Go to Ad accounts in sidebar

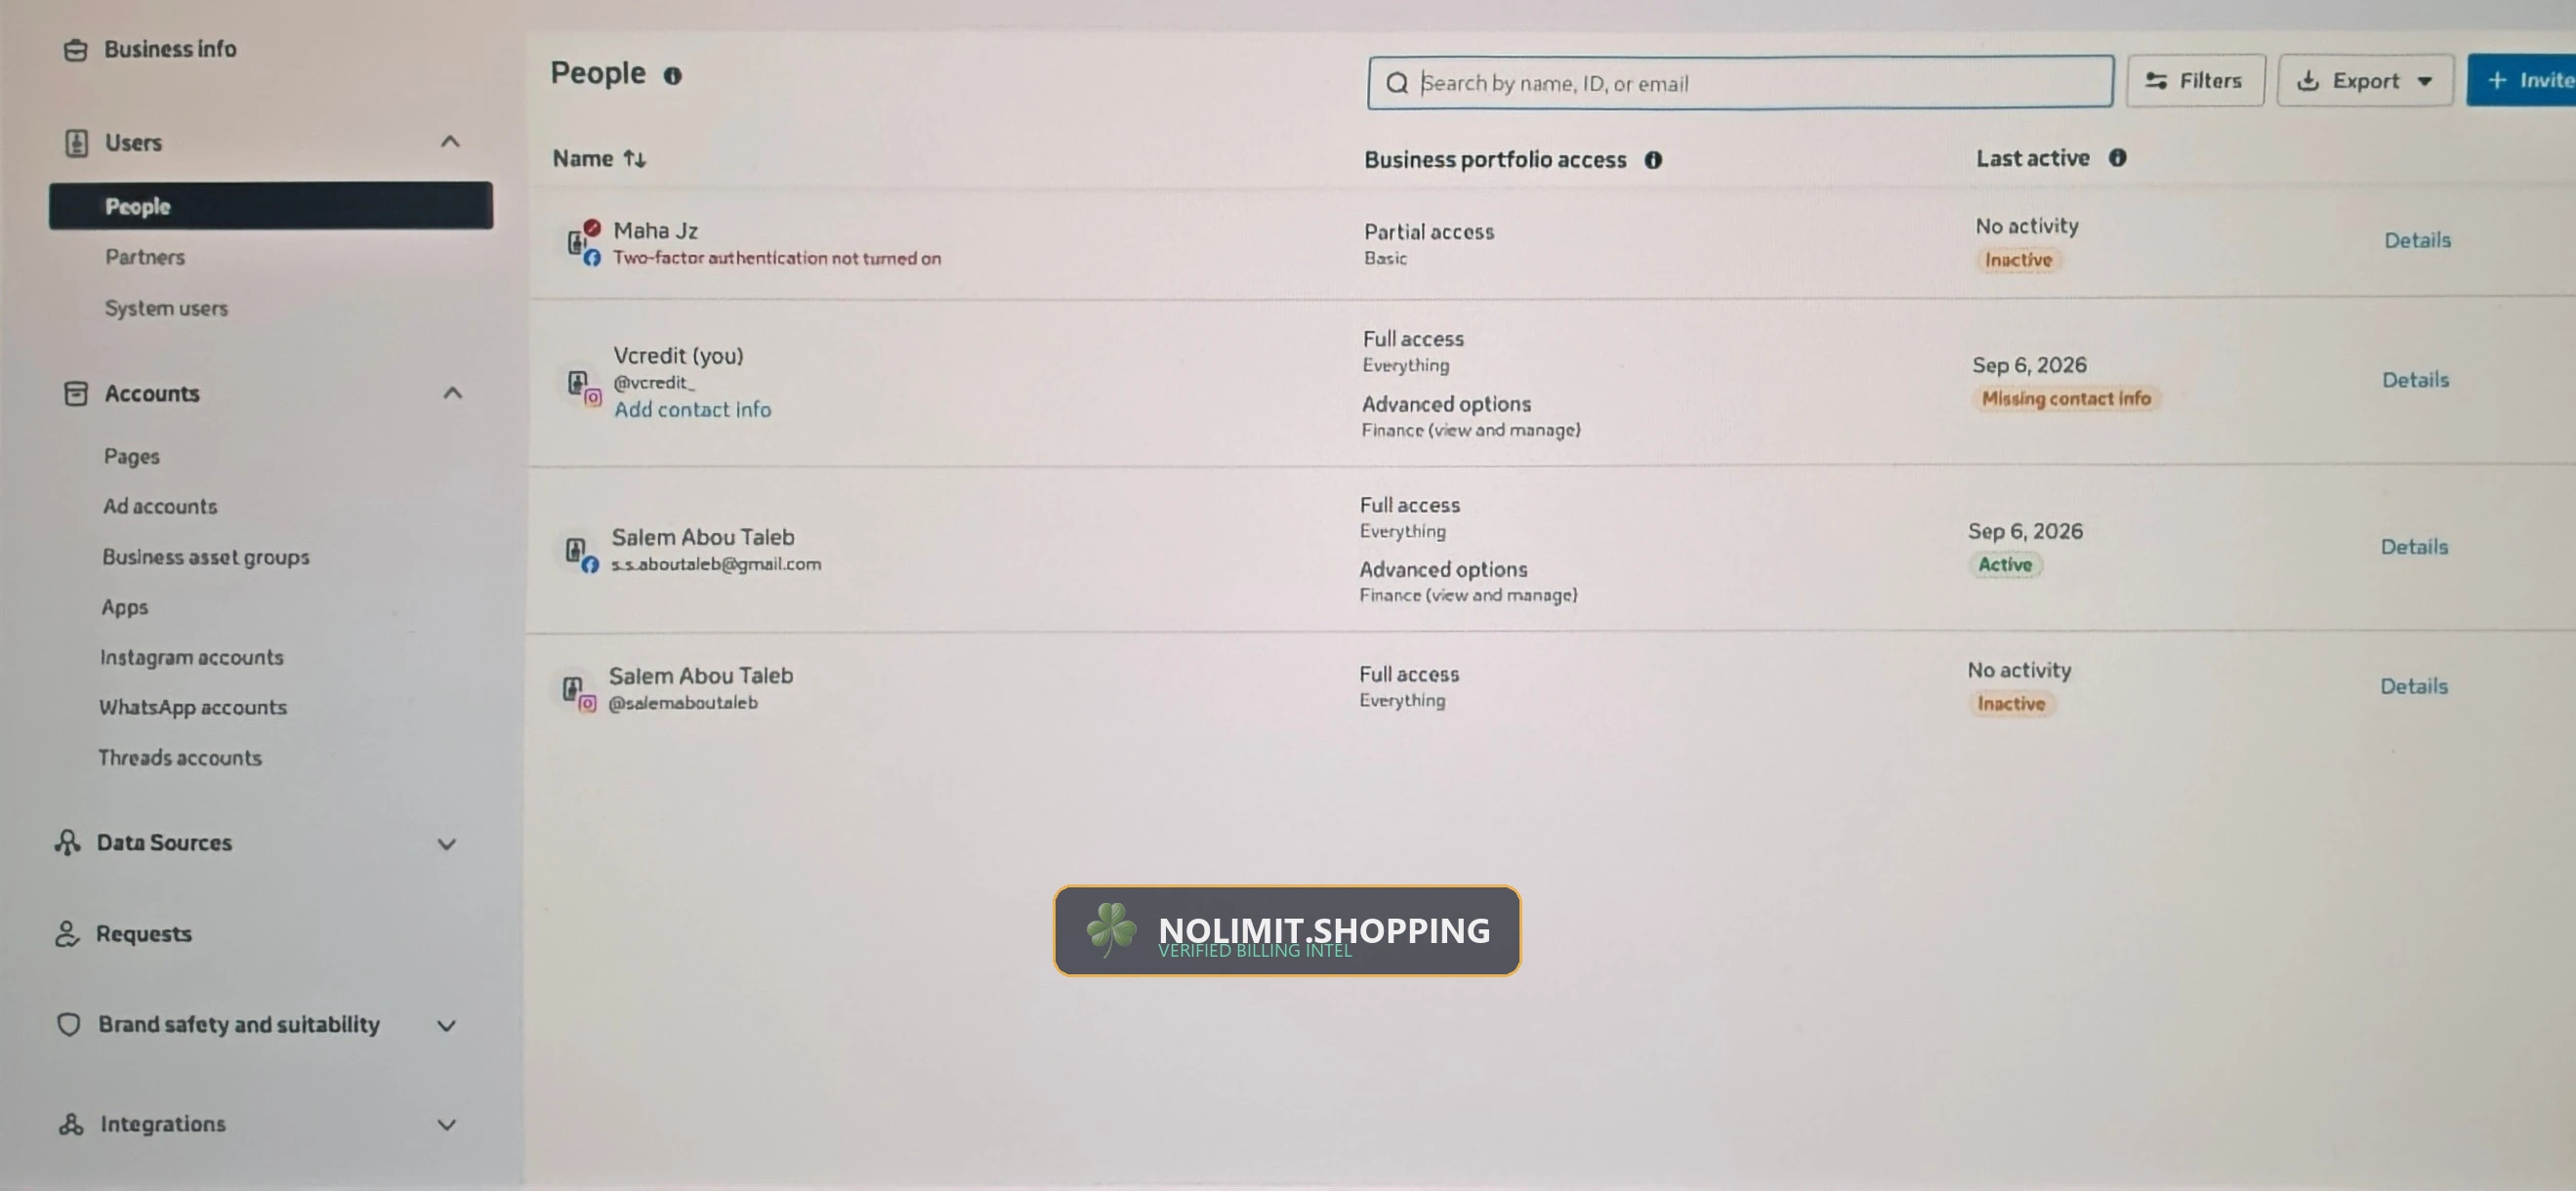[160, 507]
